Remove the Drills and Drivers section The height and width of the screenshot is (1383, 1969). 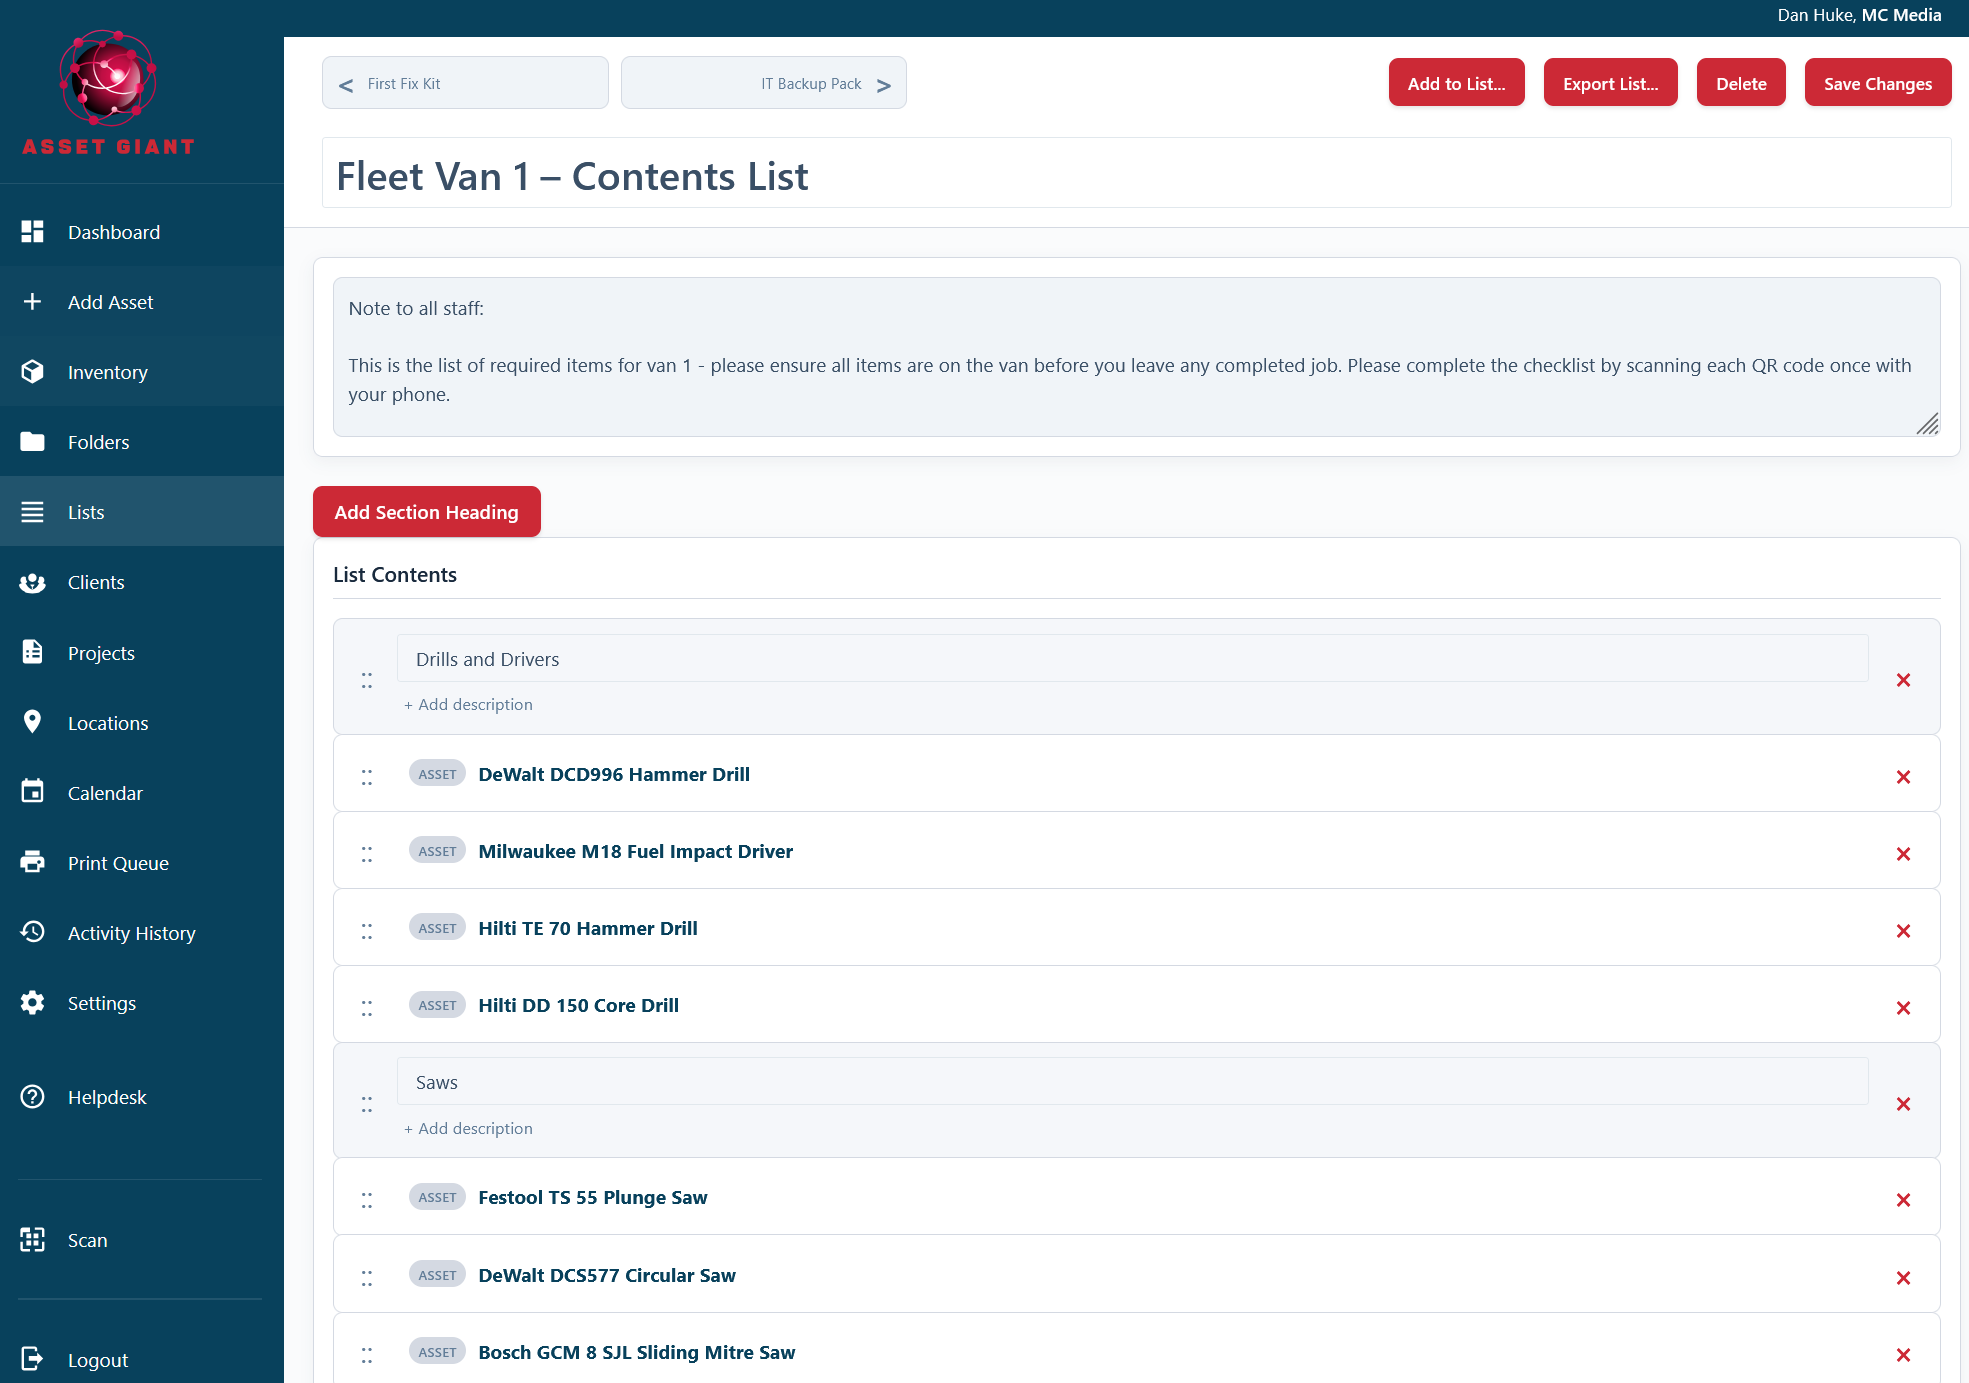coord(1903,680)
